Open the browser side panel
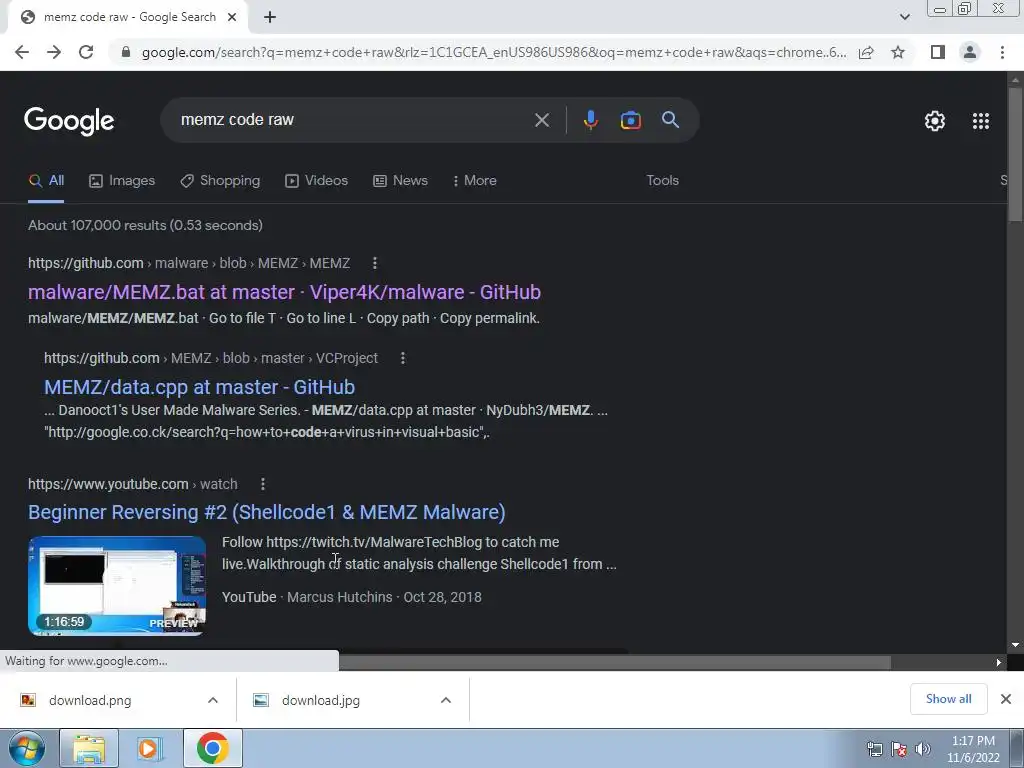1024x768 pixels. pos(938,52)
